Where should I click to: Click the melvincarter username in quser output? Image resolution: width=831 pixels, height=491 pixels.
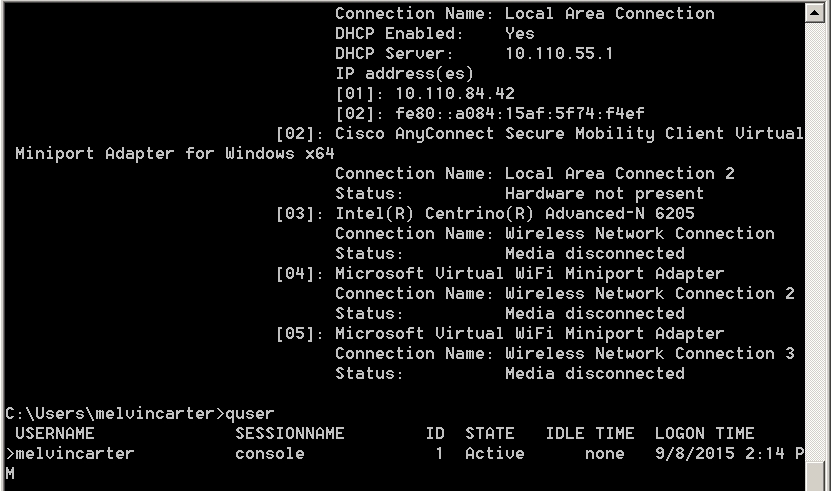[75, 453]
